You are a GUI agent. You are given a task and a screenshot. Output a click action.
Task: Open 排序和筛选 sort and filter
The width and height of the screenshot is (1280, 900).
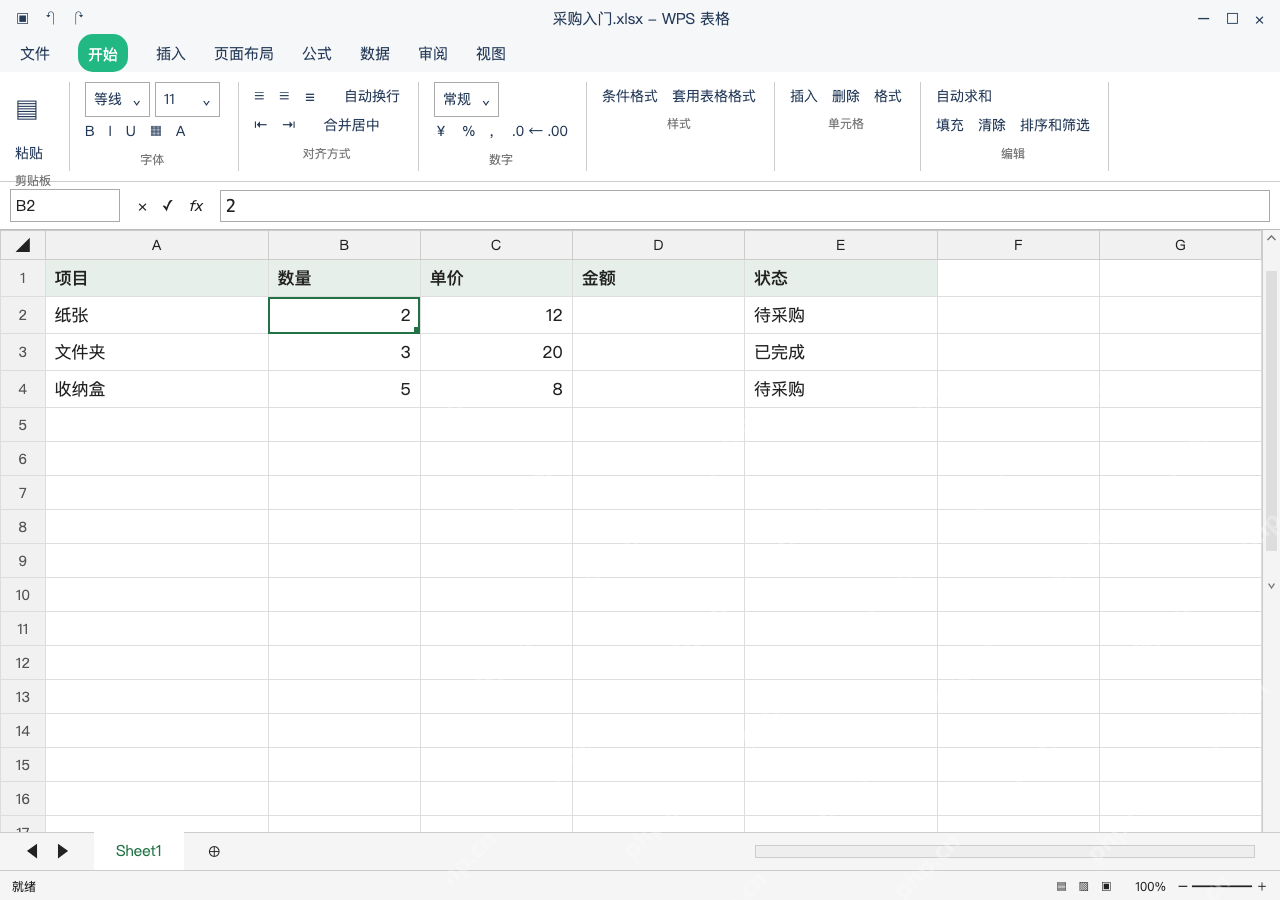click(x=1055, y=125)
